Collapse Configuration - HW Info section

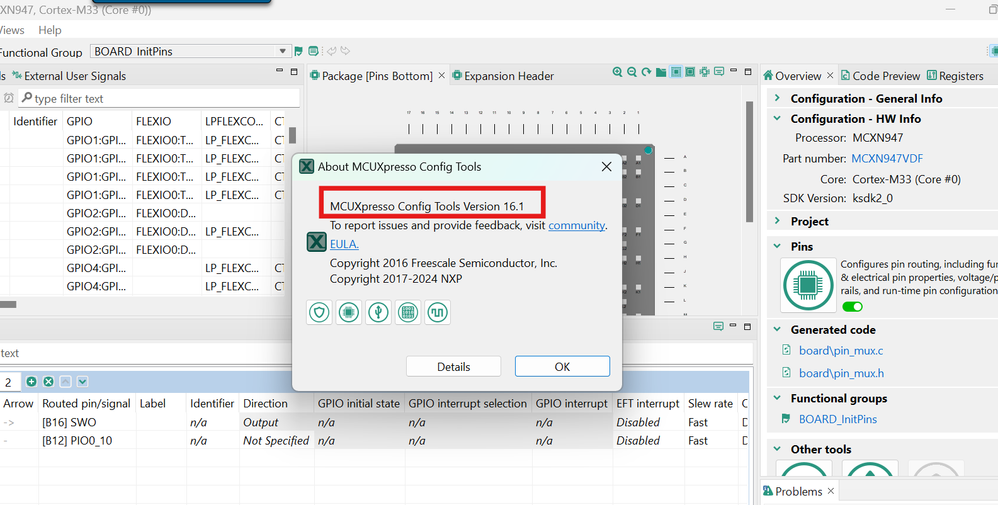[777, 118]
